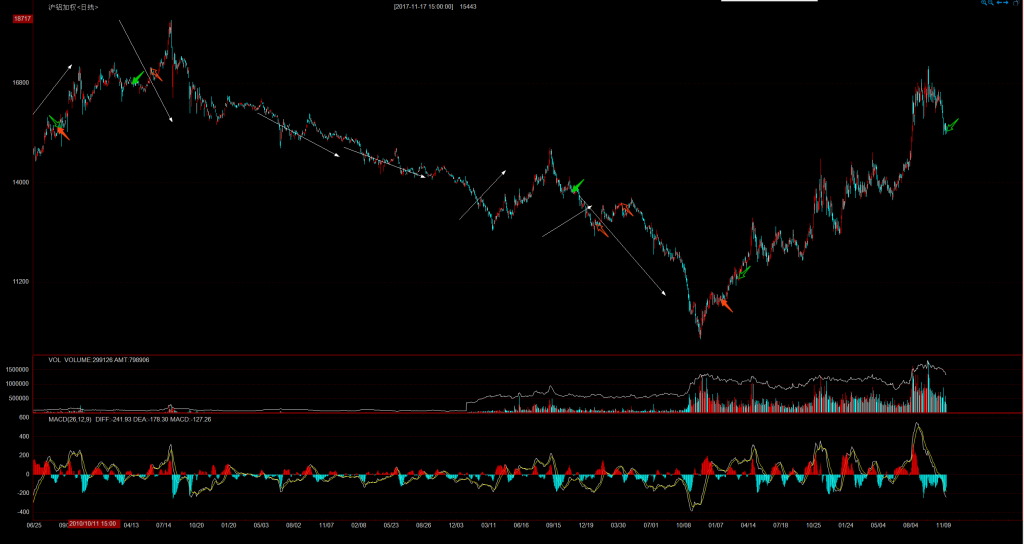Viewport: 1024px width, 544px height.
Task: Click the VOL indicator label
Action: (55, 359)
